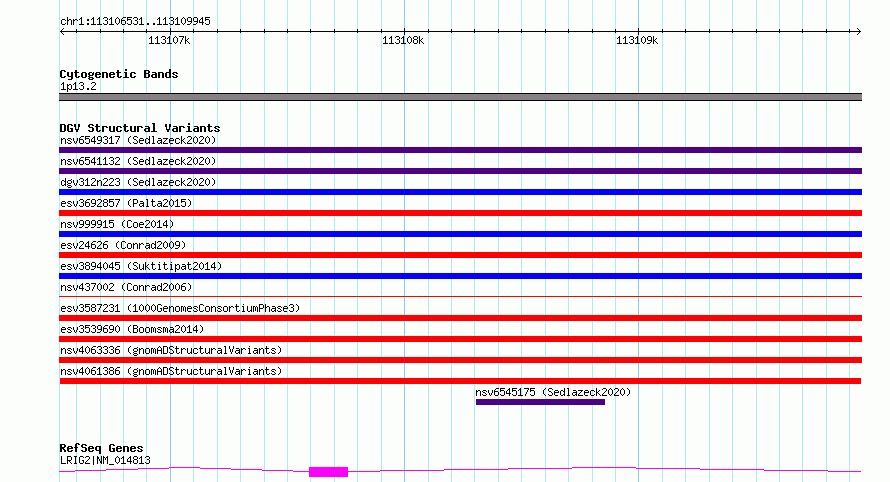
Task: Click the blue bar under dgv312n223
Action: [x=460, y=192]
